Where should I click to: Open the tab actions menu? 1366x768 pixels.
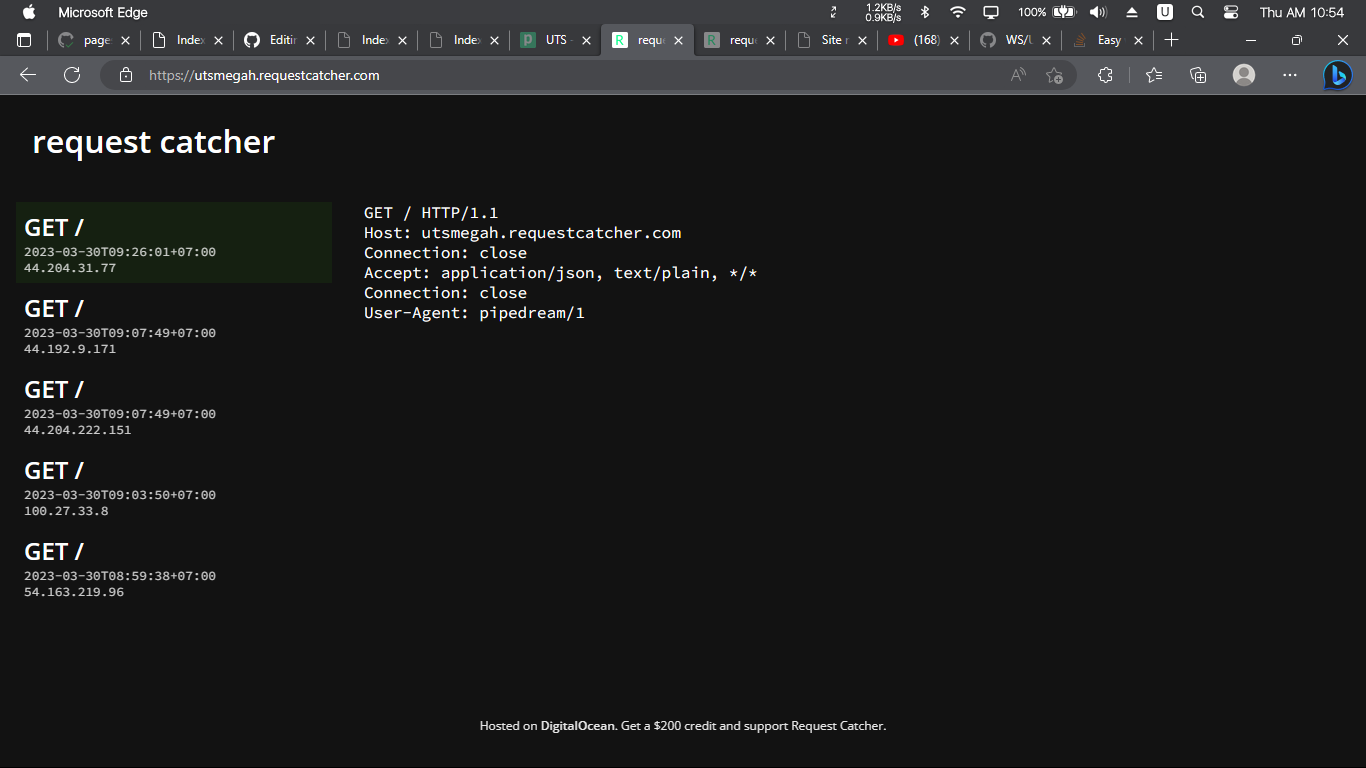24,40
